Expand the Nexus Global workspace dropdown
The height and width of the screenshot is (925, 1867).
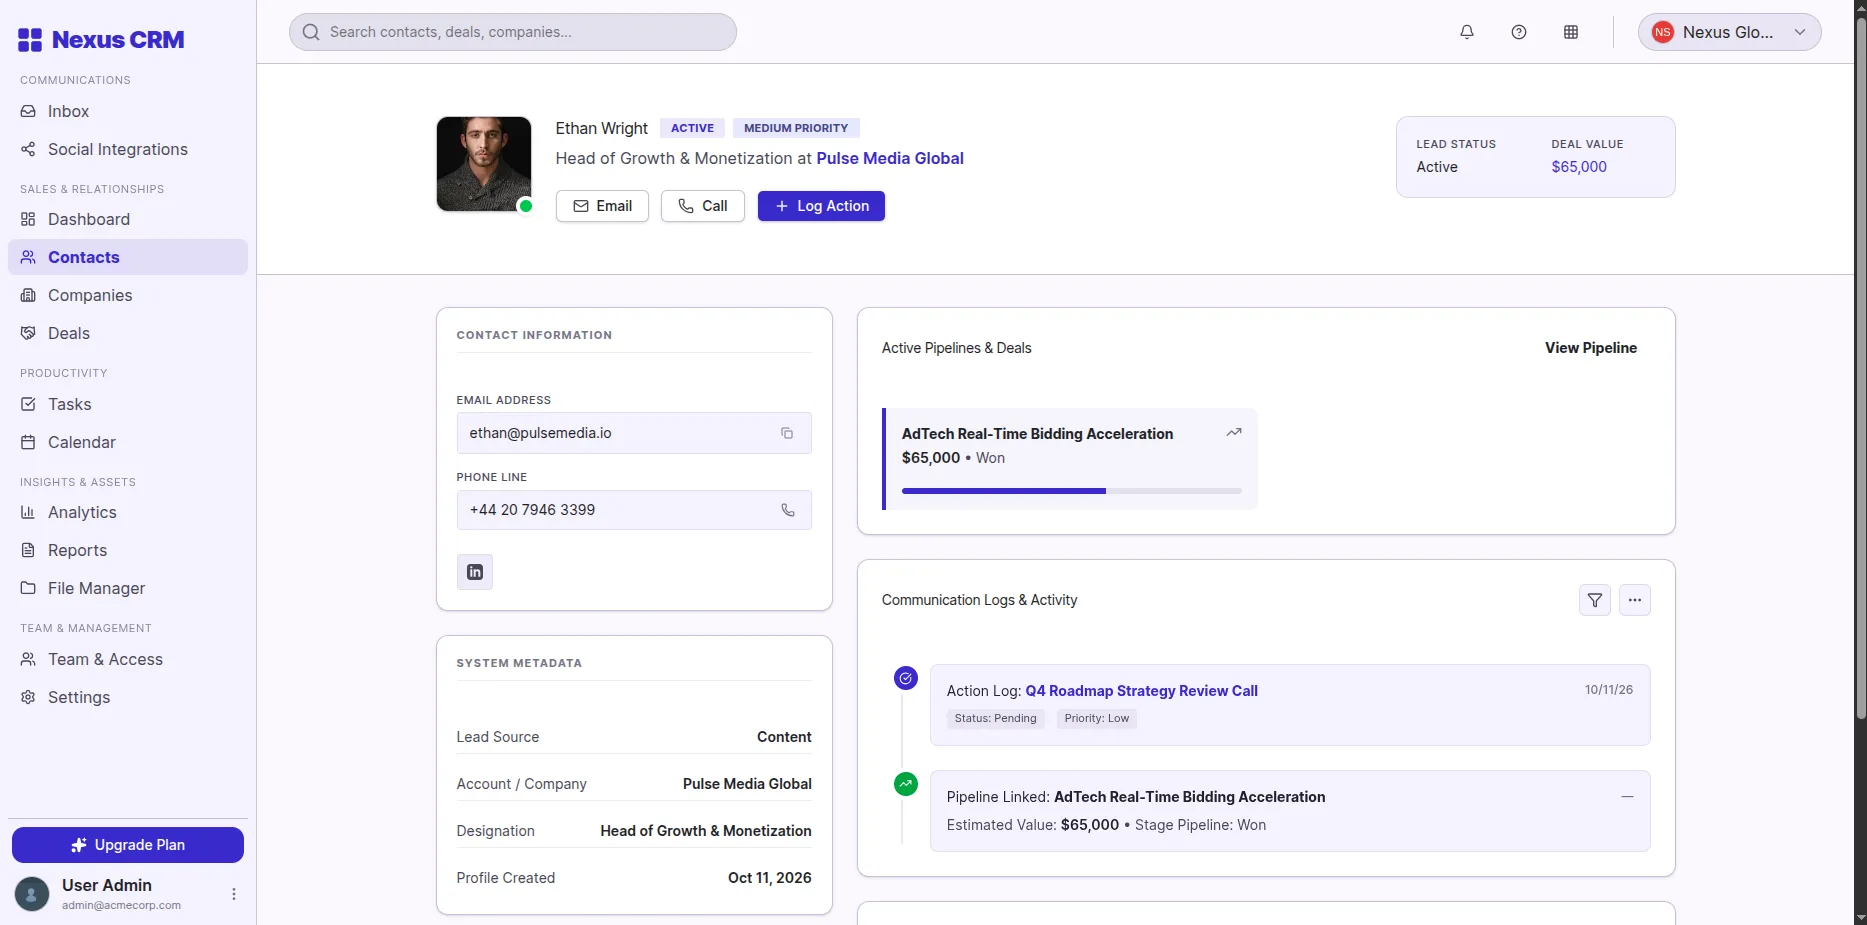1730,32
